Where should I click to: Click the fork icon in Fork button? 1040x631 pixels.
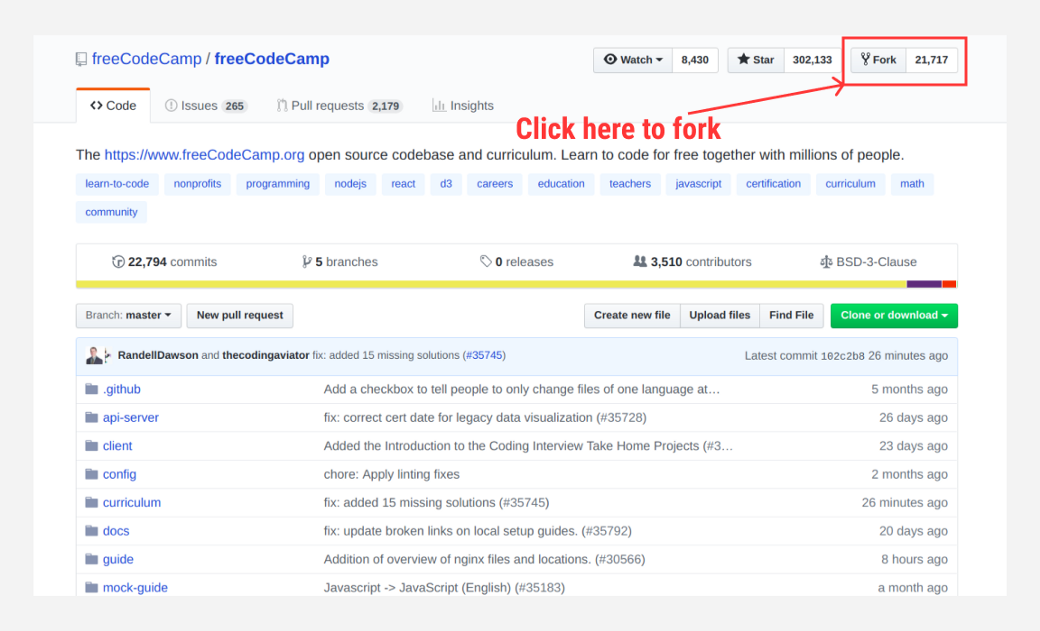(866, 59)
